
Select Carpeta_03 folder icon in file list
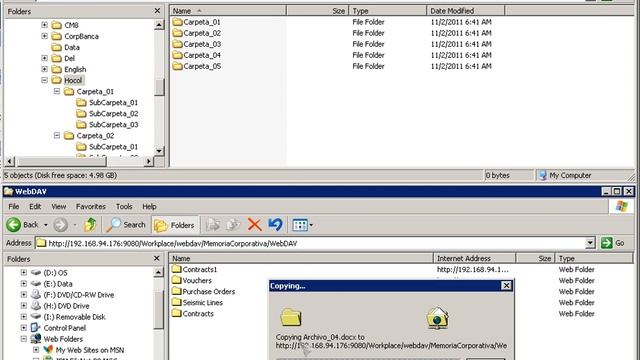pyautogui.click(x=177, y=44)
